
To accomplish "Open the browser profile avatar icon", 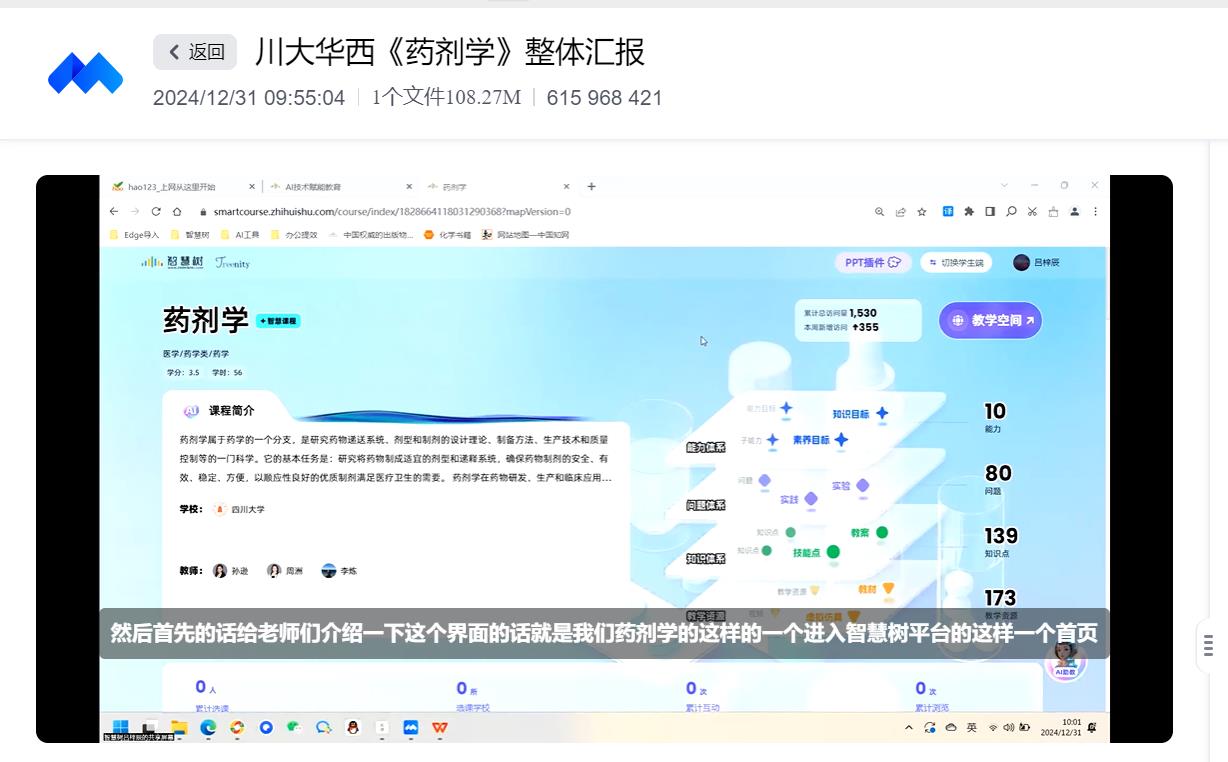I will click(x=1074, y=211).
